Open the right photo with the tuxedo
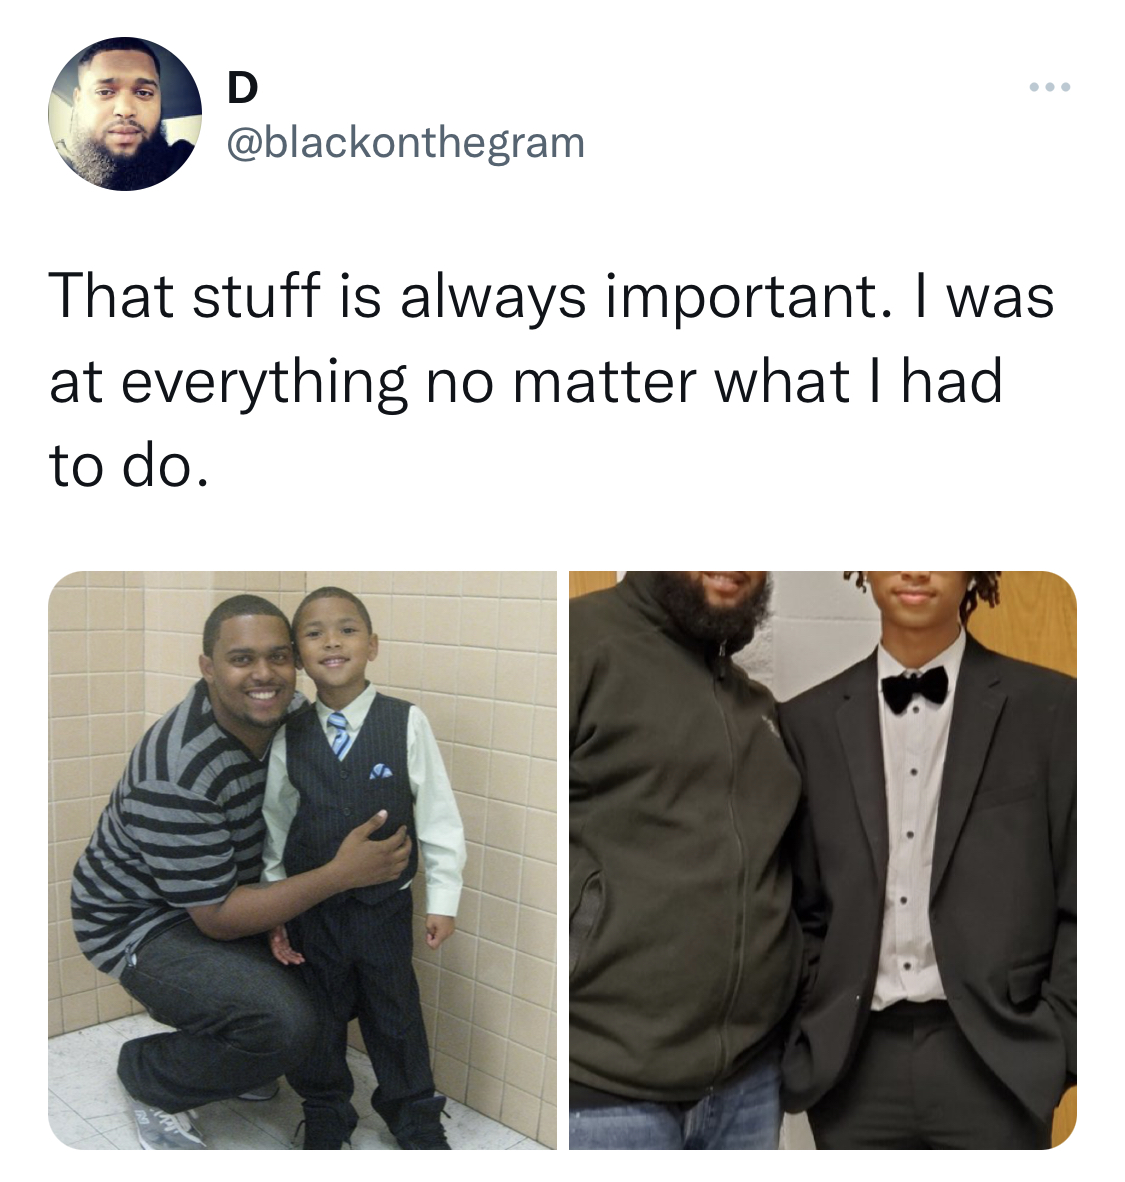The height and width of the screenshot is (1182, 1125). (x=823, y=860)
